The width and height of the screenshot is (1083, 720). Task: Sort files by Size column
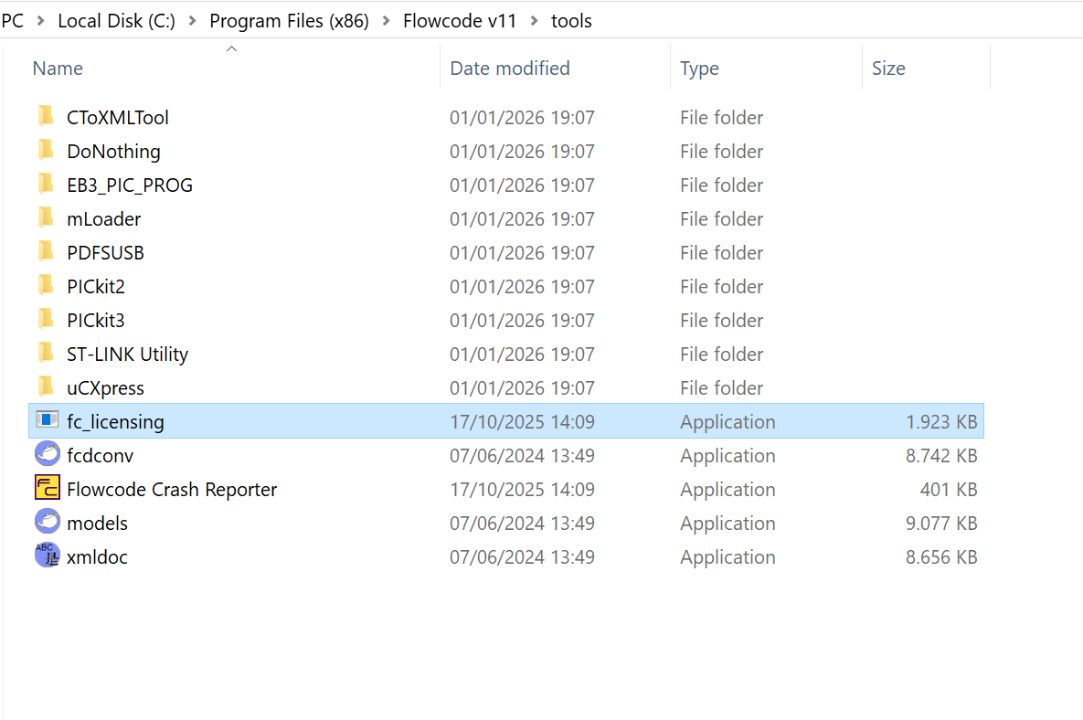pos(888,68)
